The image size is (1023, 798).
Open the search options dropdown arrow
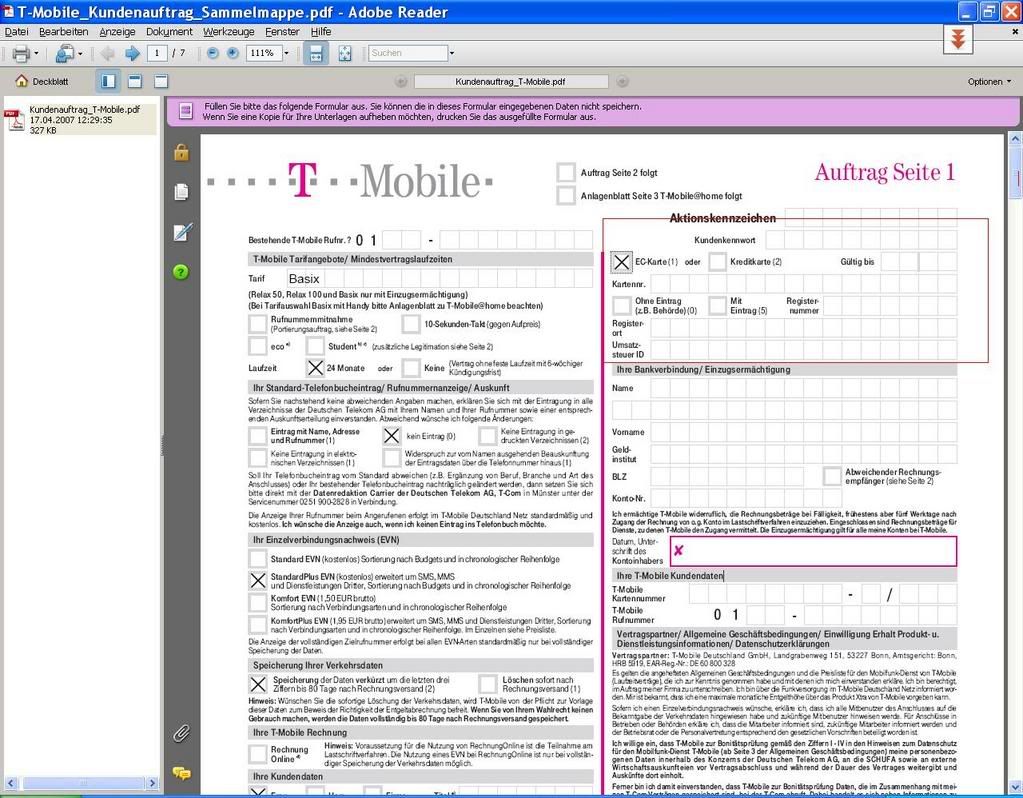tap(452, 53)
